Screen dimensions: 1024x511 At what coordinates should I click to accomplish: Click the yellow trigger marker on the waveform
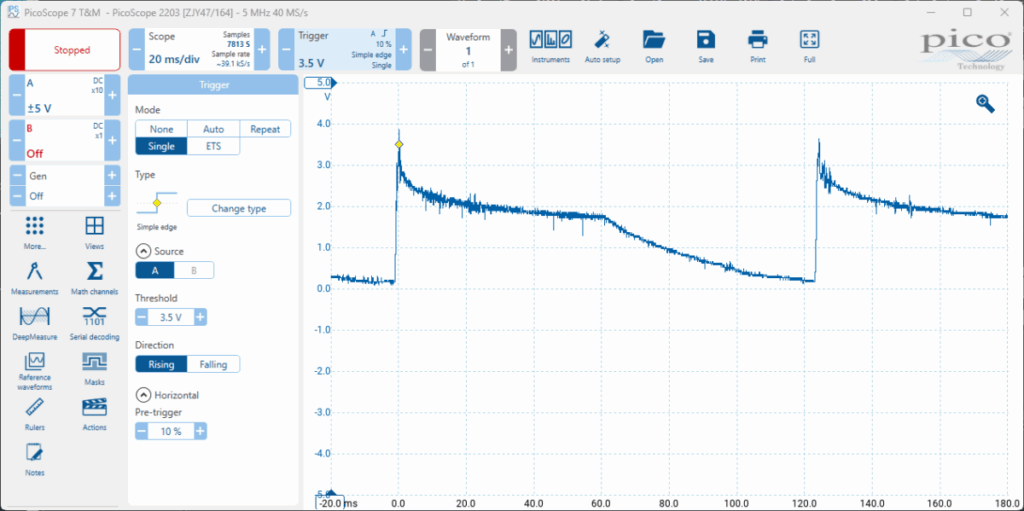pyautogui.click(x=399, y=145)
